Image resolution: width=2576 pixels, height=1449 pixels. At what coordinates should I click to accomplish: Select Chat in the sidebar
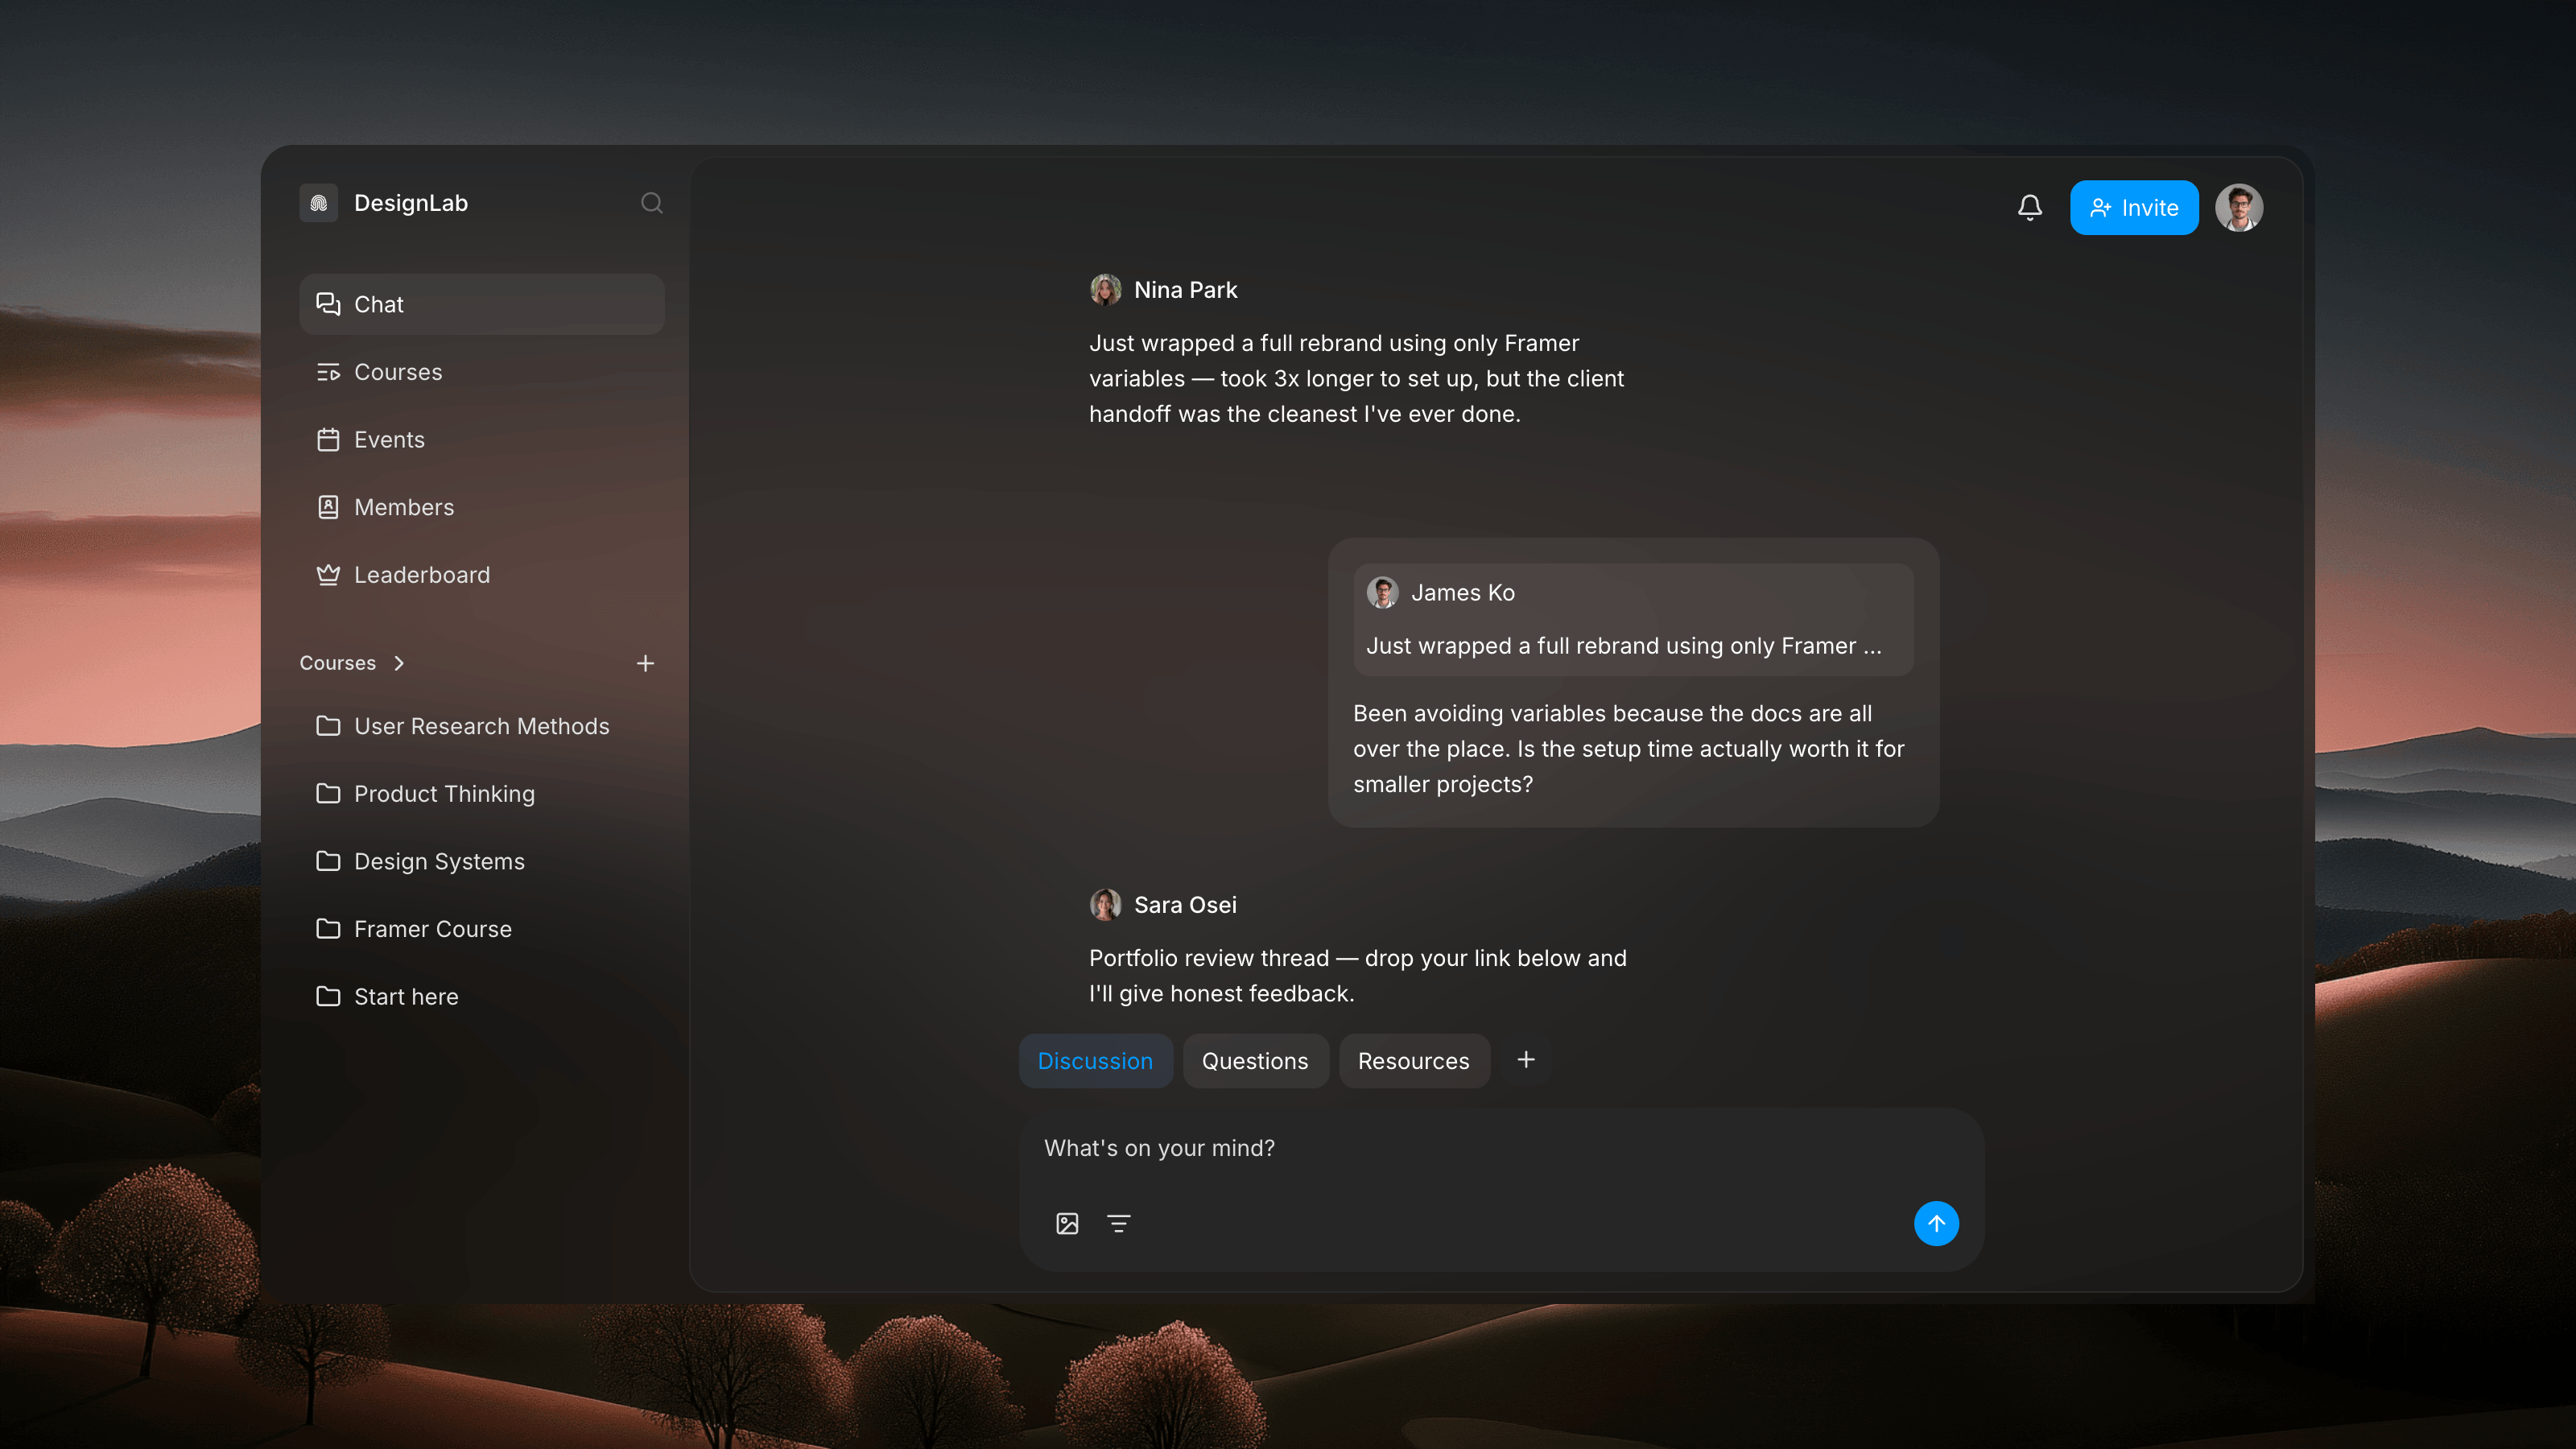point(481,304)
